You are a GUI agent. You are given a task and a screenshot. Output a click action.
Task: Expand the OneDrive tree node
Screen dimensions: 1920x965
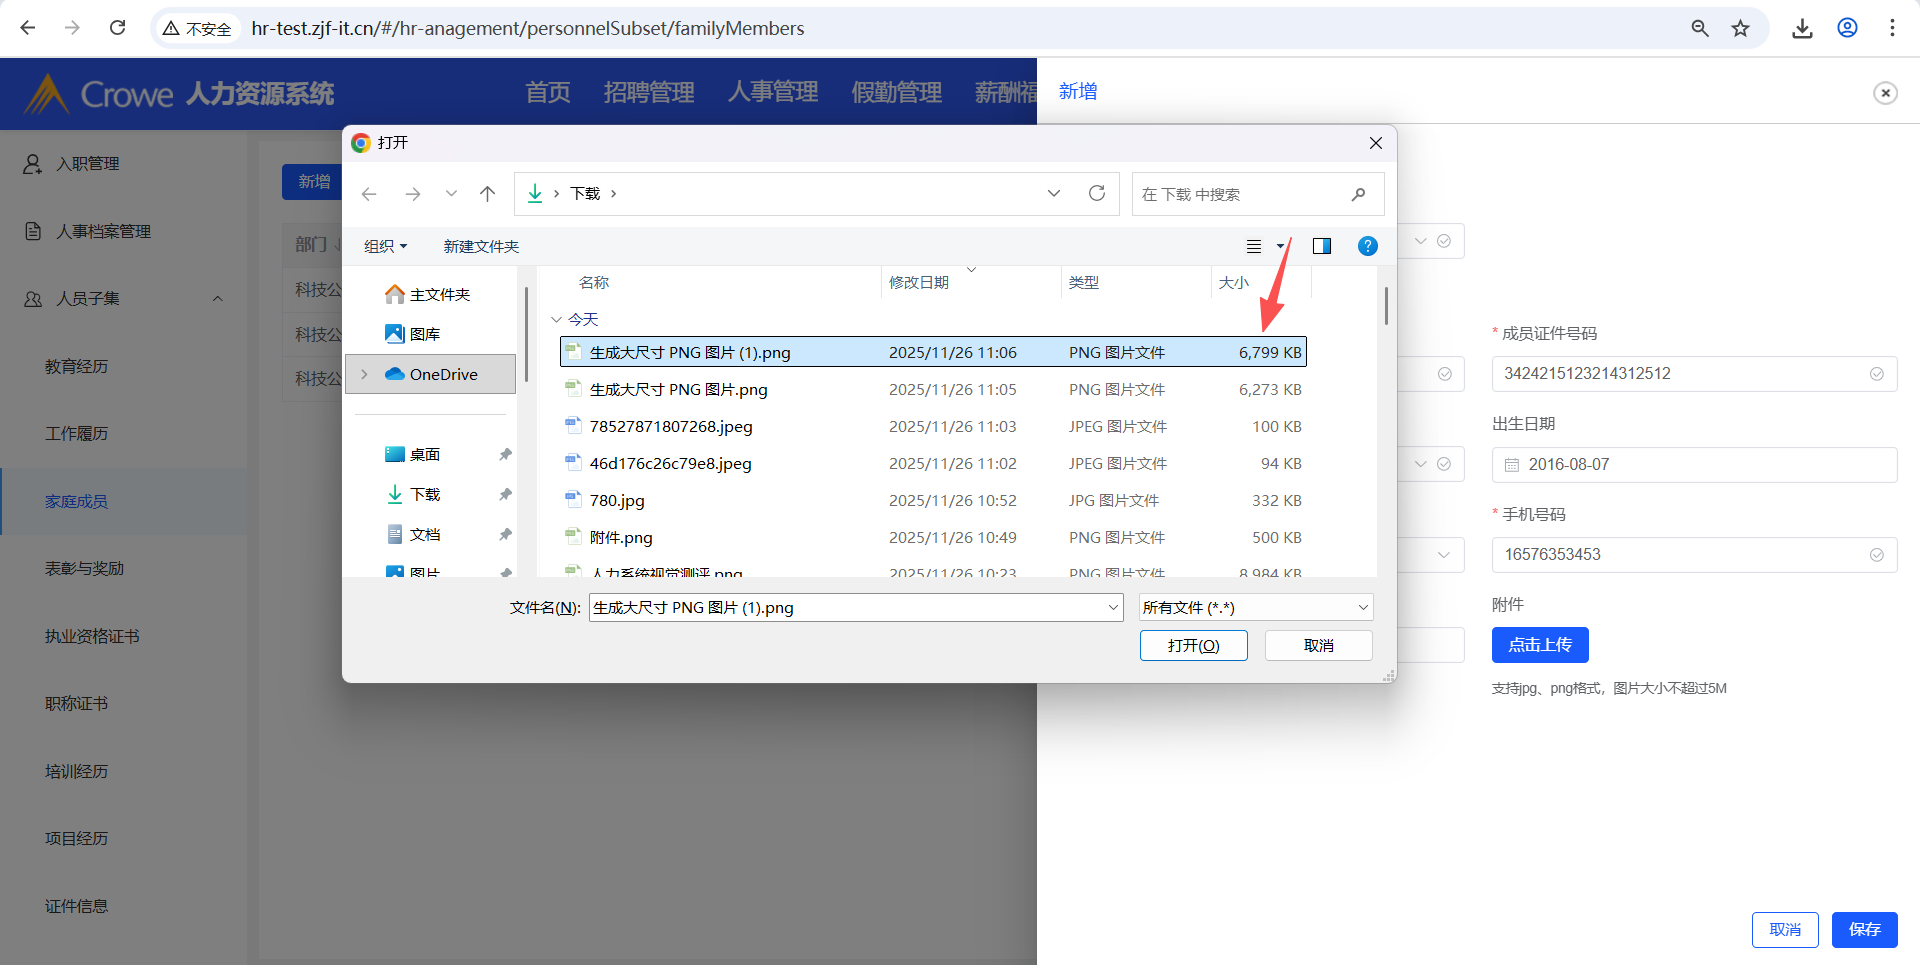click(x=364, y=374)
